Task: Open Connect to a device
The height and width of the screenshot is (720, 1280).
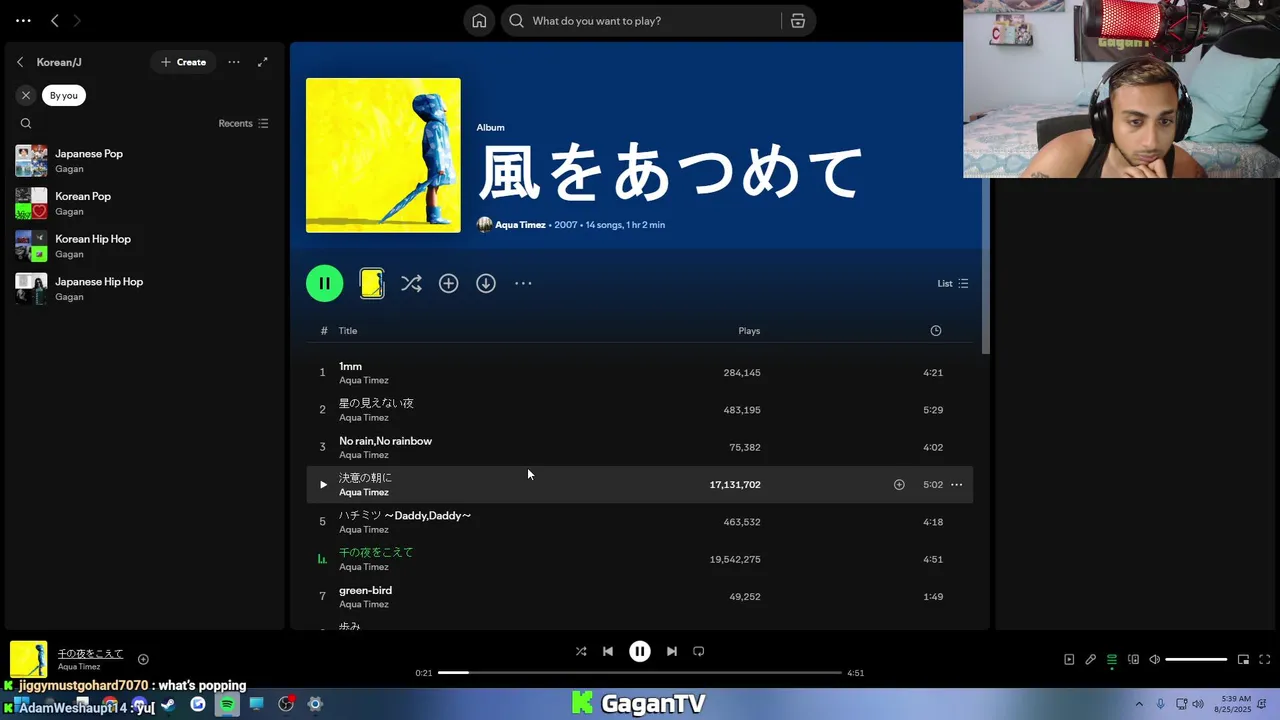Action: tap(1133, 659)
